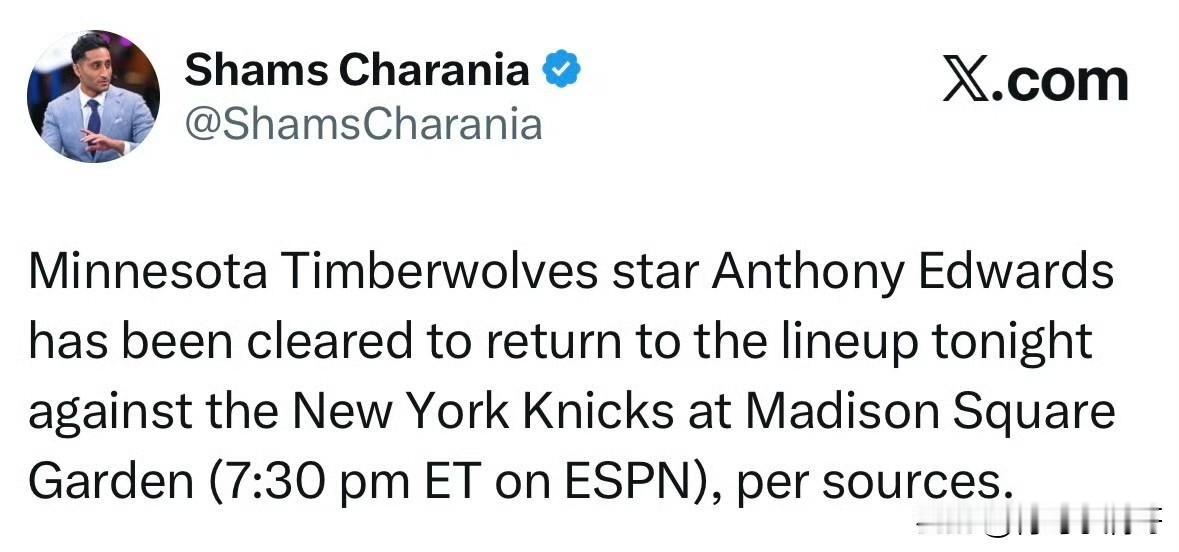Click the phrase "per sources"
The height and width of the screenshot is (552, 1179).
pyautogui.click(x=869, y=483)
